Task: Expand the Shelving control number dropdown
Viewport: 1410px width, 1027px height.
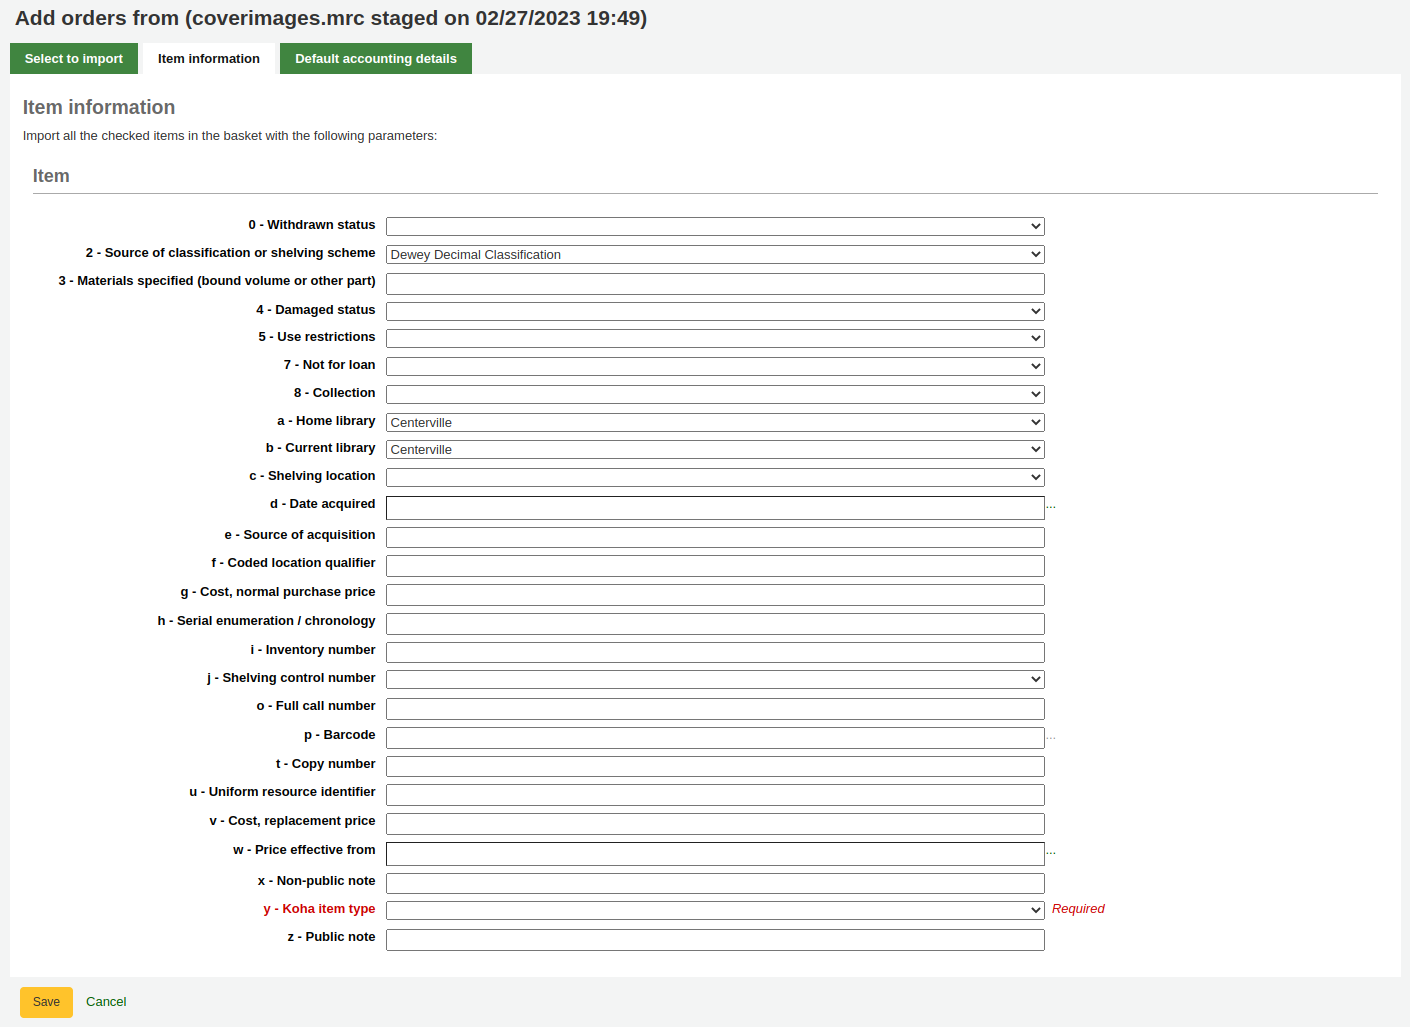Action: click(714, 679)
